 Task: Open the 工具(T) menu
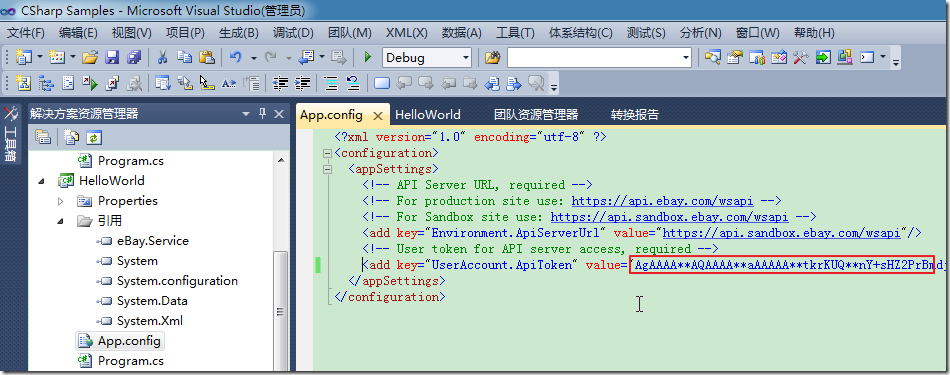coord(515,33)
